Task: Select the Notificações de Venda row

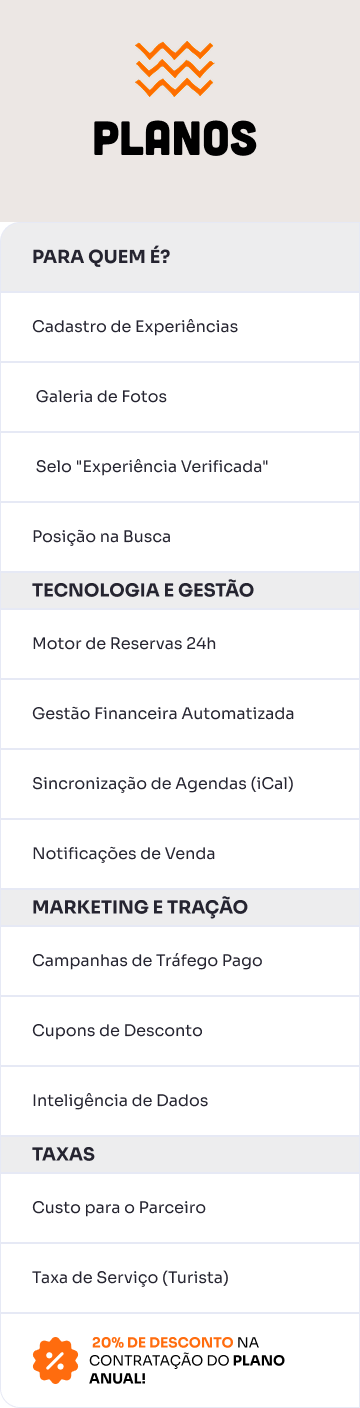Action: [180, 854]
